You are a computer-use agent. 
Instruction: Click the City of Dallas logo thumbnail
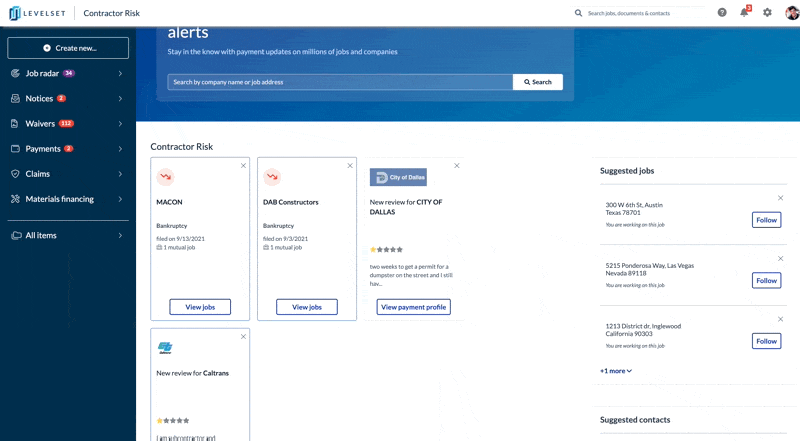click(398, 177)
